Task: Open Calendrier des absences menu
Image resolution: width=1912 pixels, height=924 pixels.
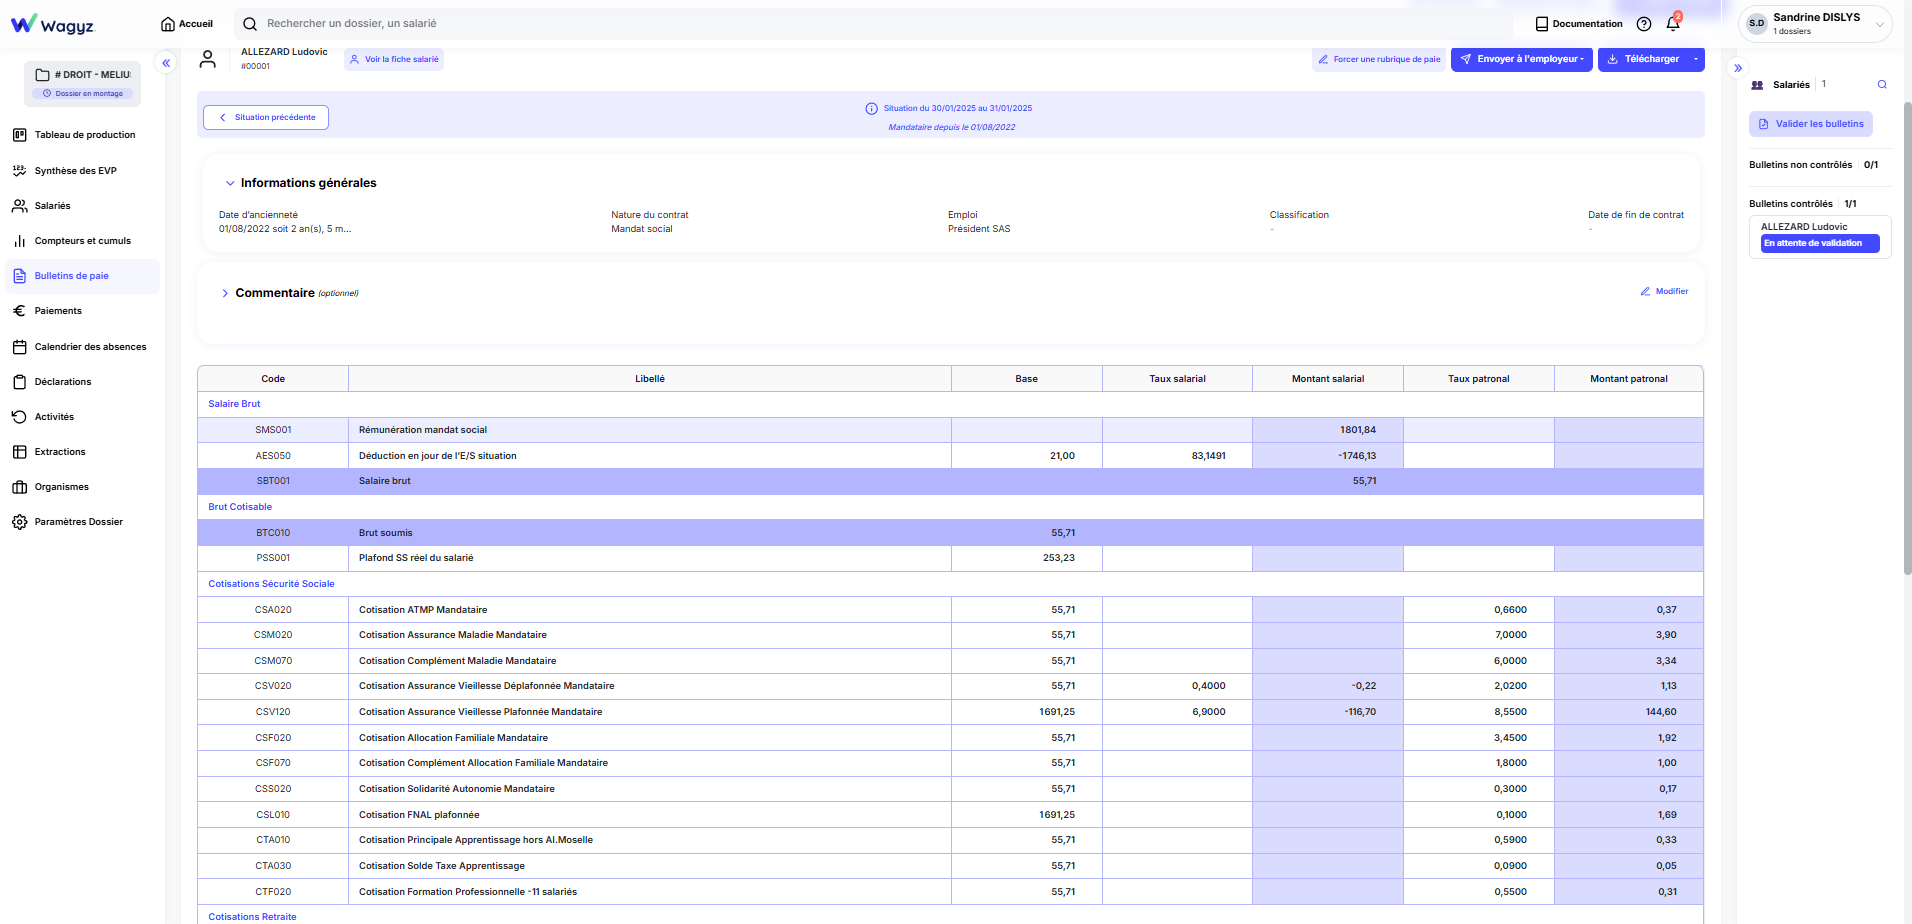Action: (90, 347)
